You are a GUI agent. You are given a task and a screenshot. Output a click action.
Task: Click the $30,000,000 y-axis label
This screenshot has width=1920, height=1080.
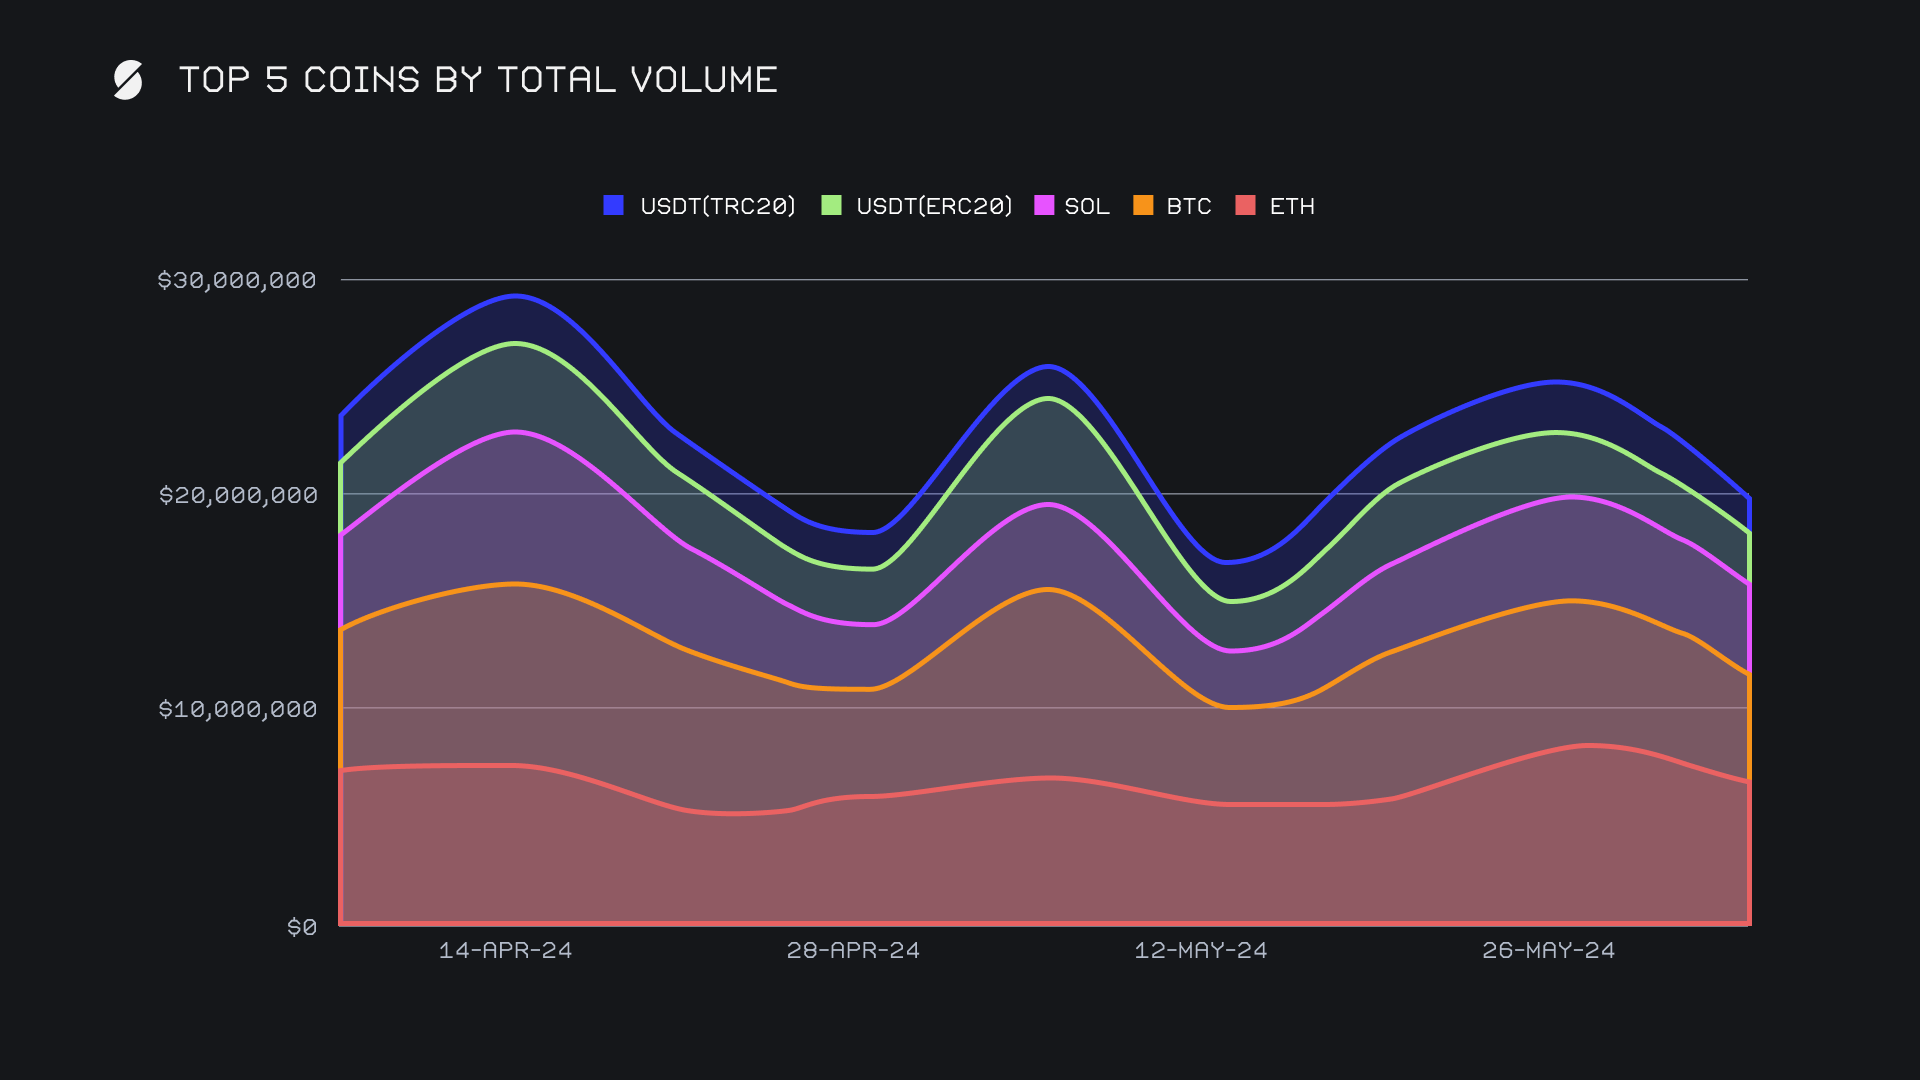(237, 280)
